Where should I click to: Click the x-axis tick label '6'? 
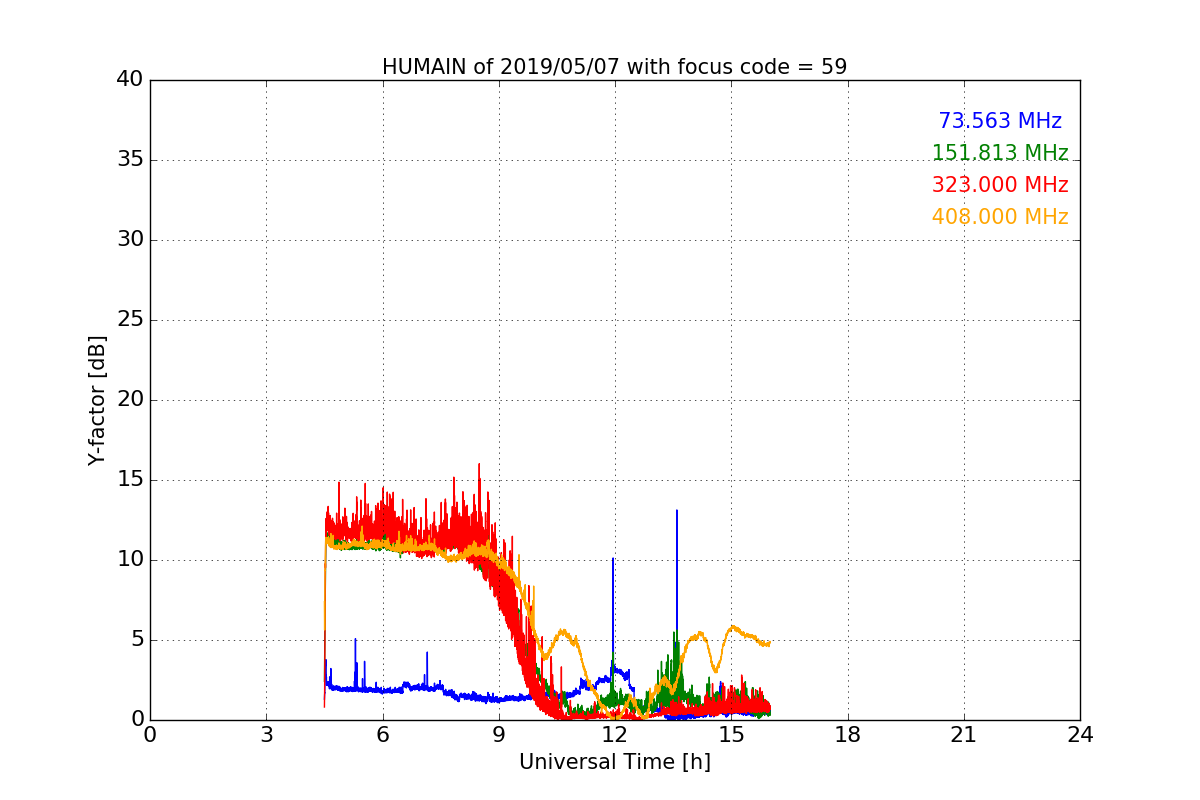[382, 735]
